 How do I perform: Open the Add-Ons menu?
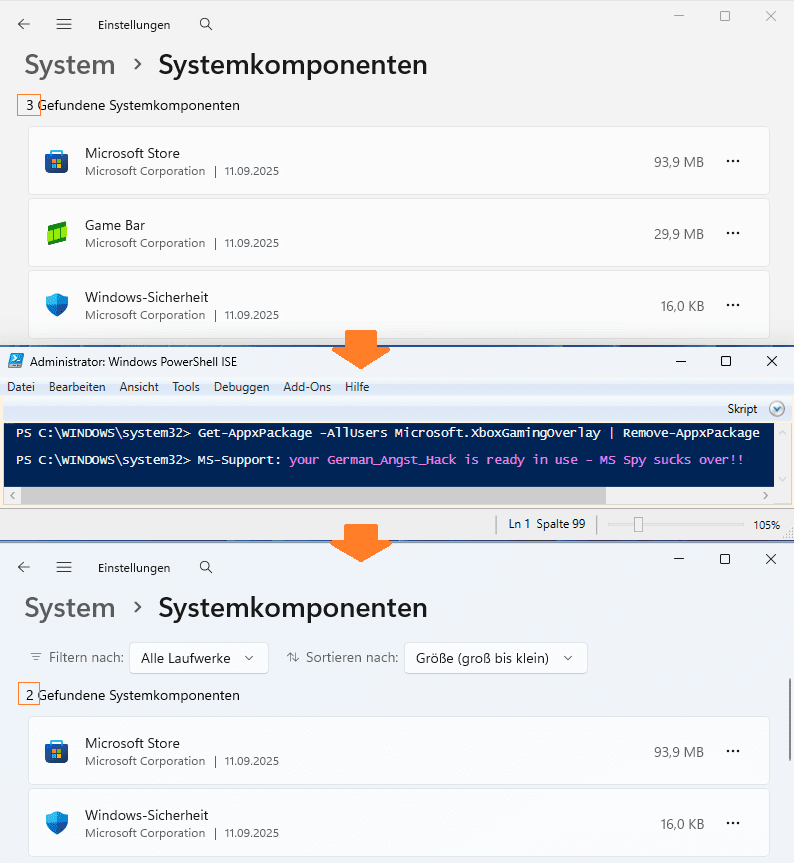307,387
